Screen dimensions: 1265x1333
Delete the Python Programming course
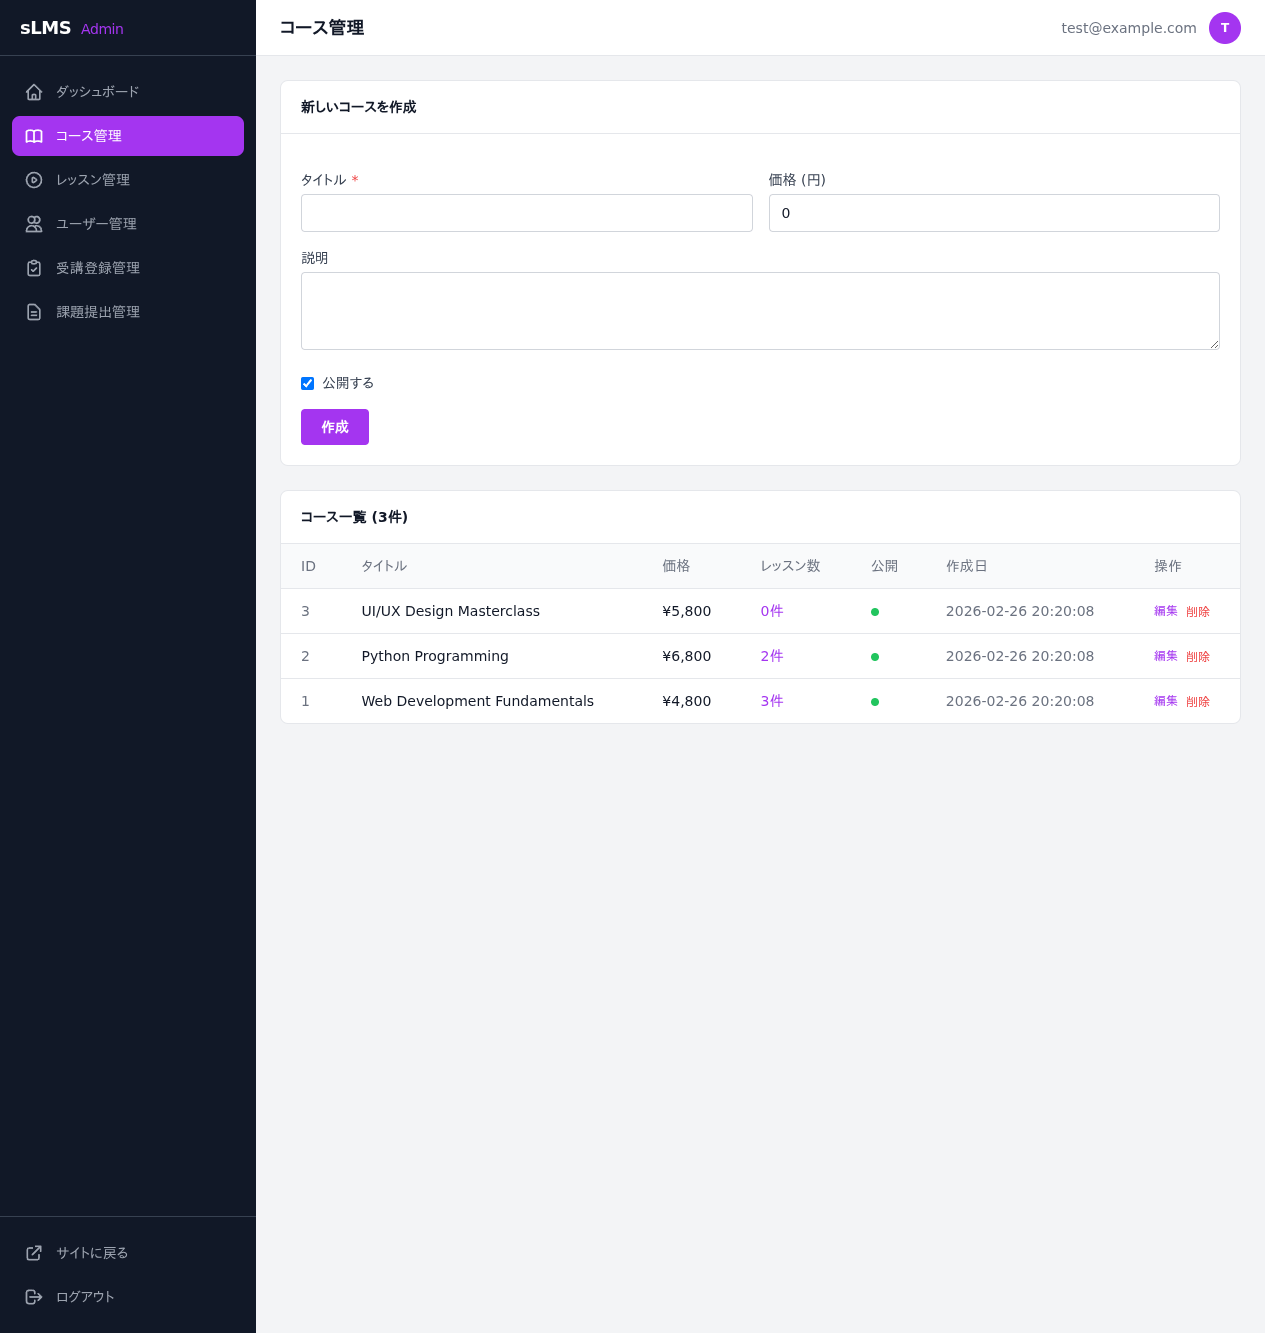pos(1197,657)
